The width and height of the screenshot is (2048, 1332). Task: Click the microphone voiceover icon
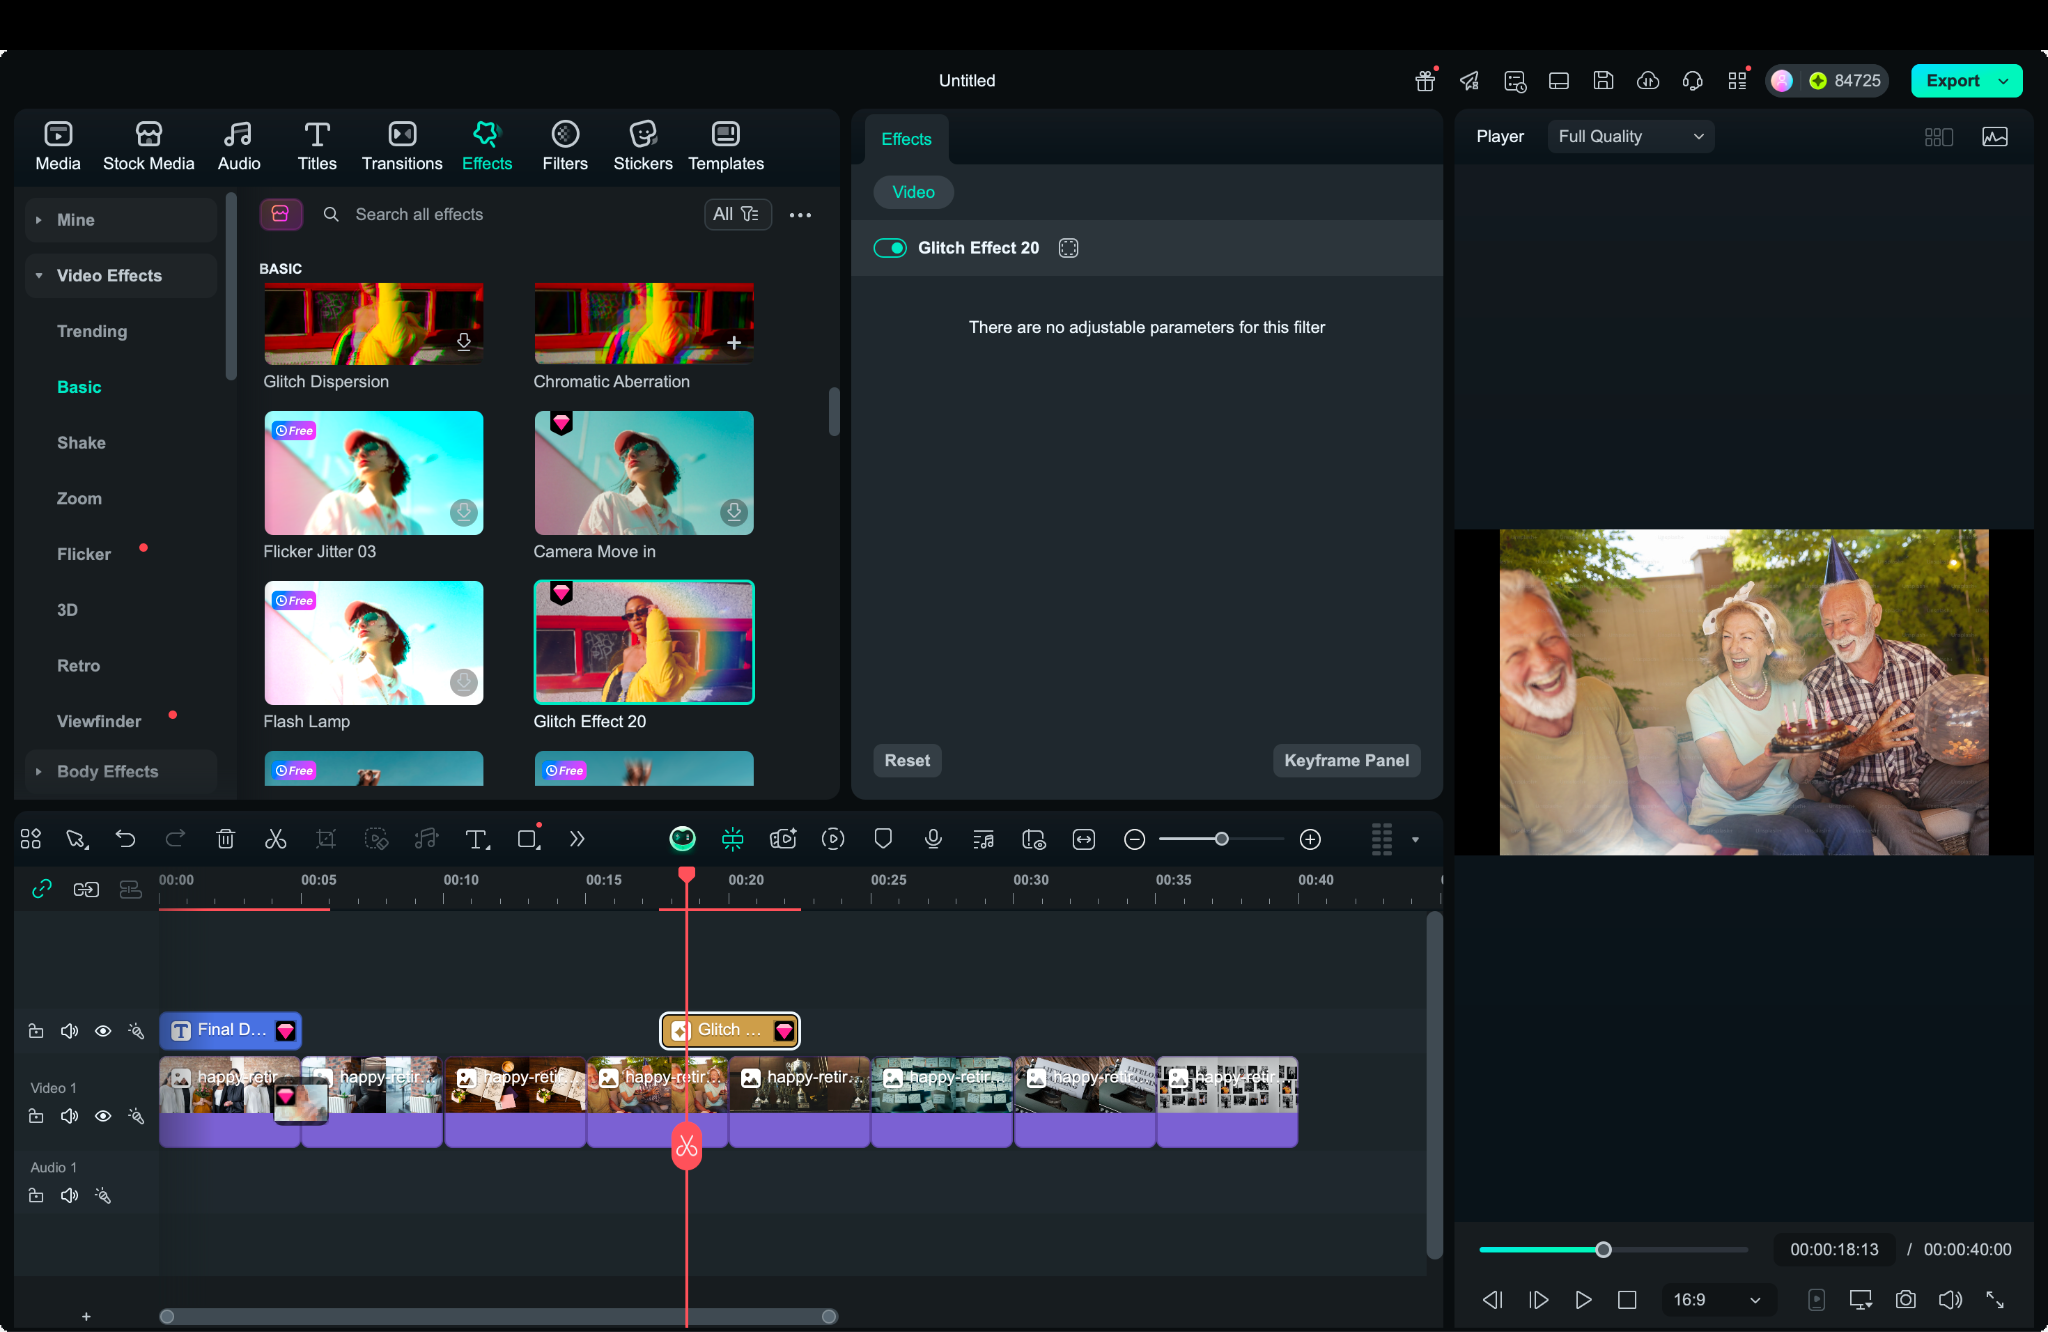(x=933, y=839)
